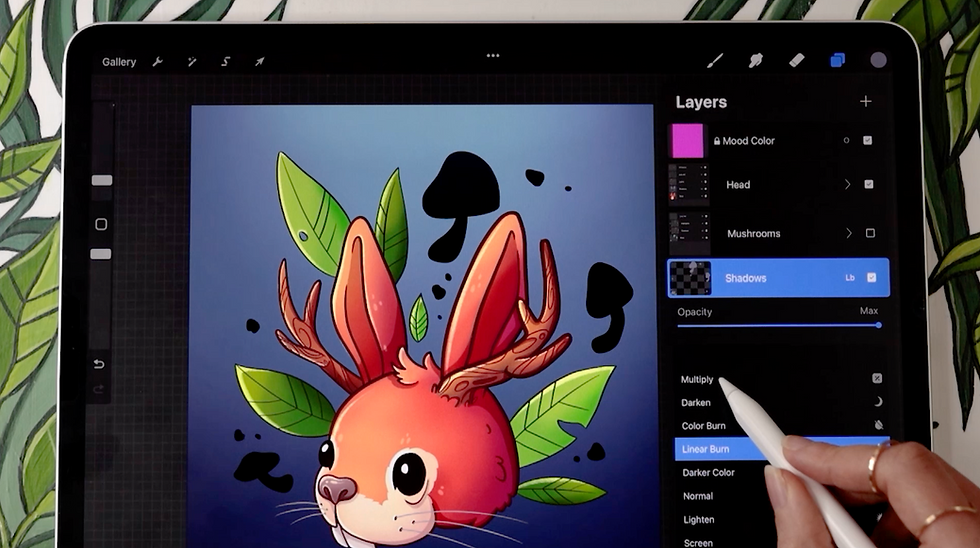
Task: Activate the Selection tool (S icon)
Action: pyautogui.click(x=226, y=61)
